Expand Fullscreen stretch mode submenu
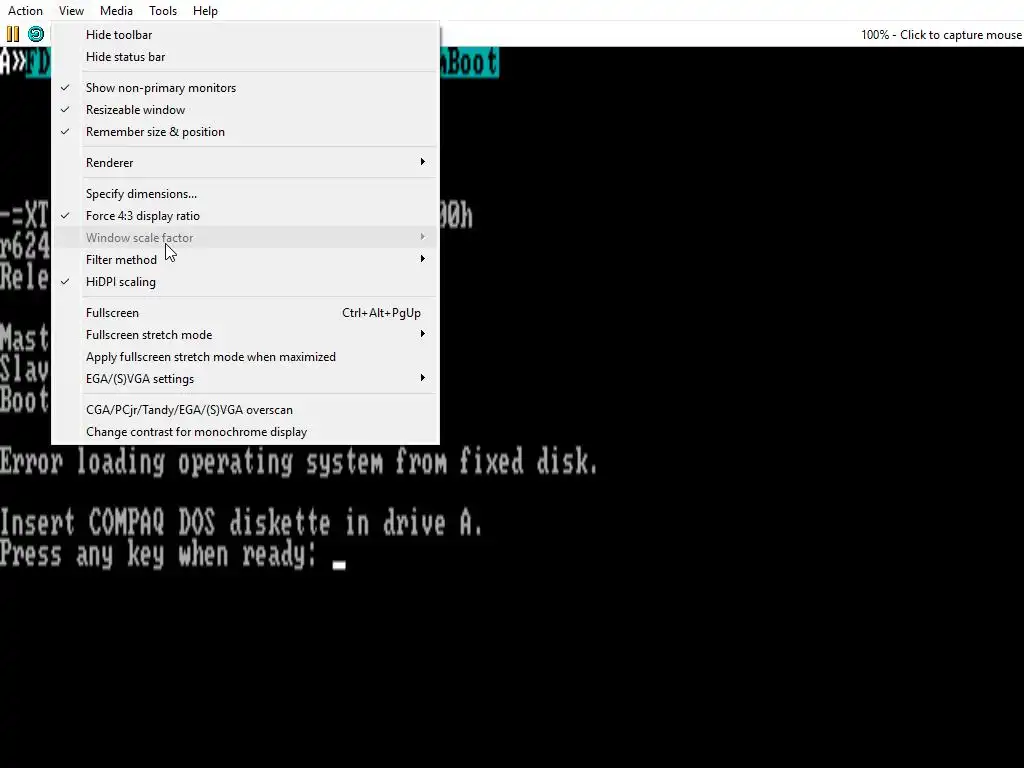Viewport: 1024px width, 768px height. tap(245, 334)
